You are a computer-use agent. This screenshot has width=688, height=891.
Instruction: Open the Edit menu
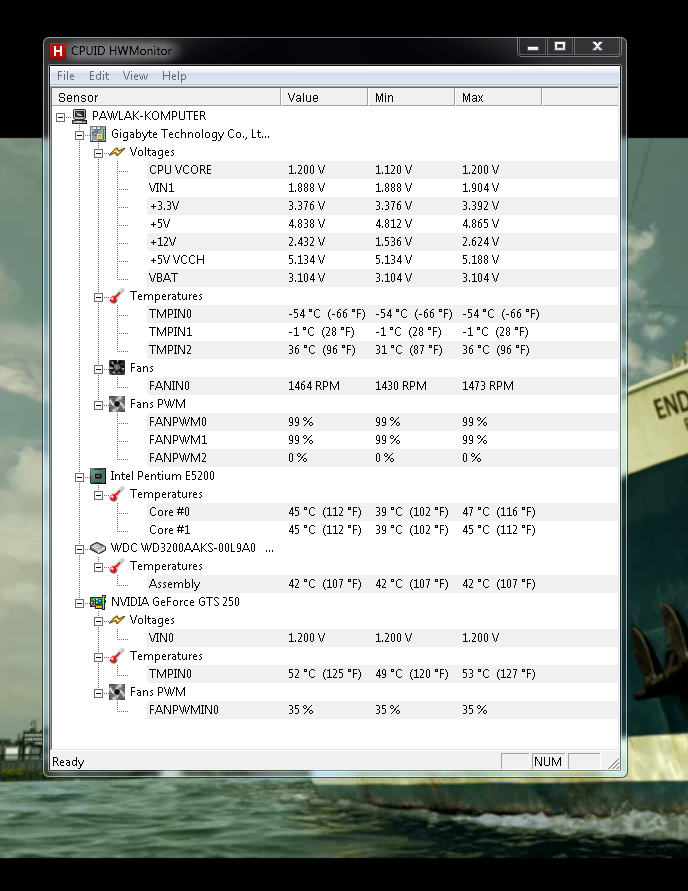pyautogui.click(x=99, y=76)
